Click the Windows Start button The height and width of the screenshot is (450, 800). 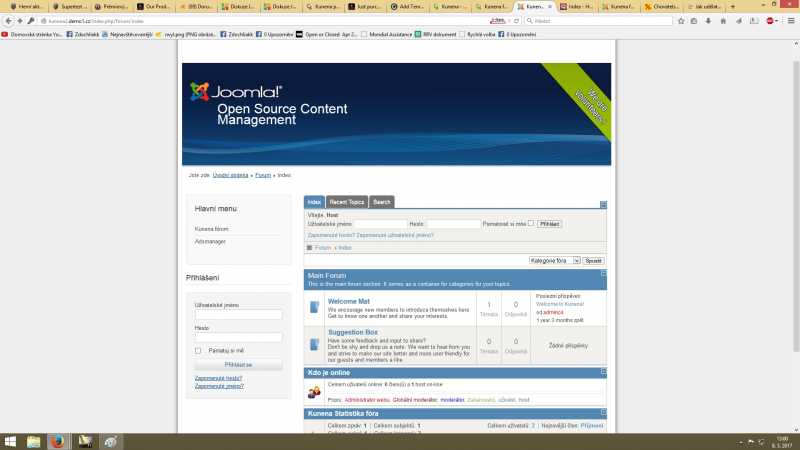(x=9, y=440)
